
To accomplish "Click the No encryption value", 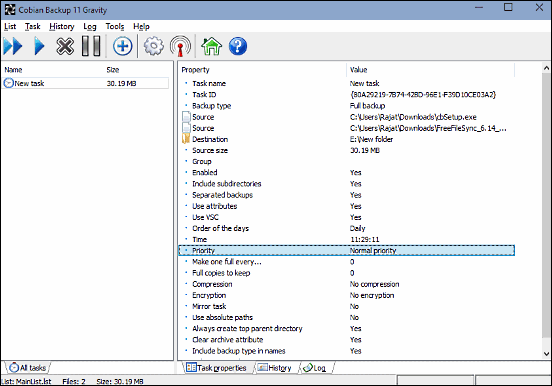I will tap(372, 295).
